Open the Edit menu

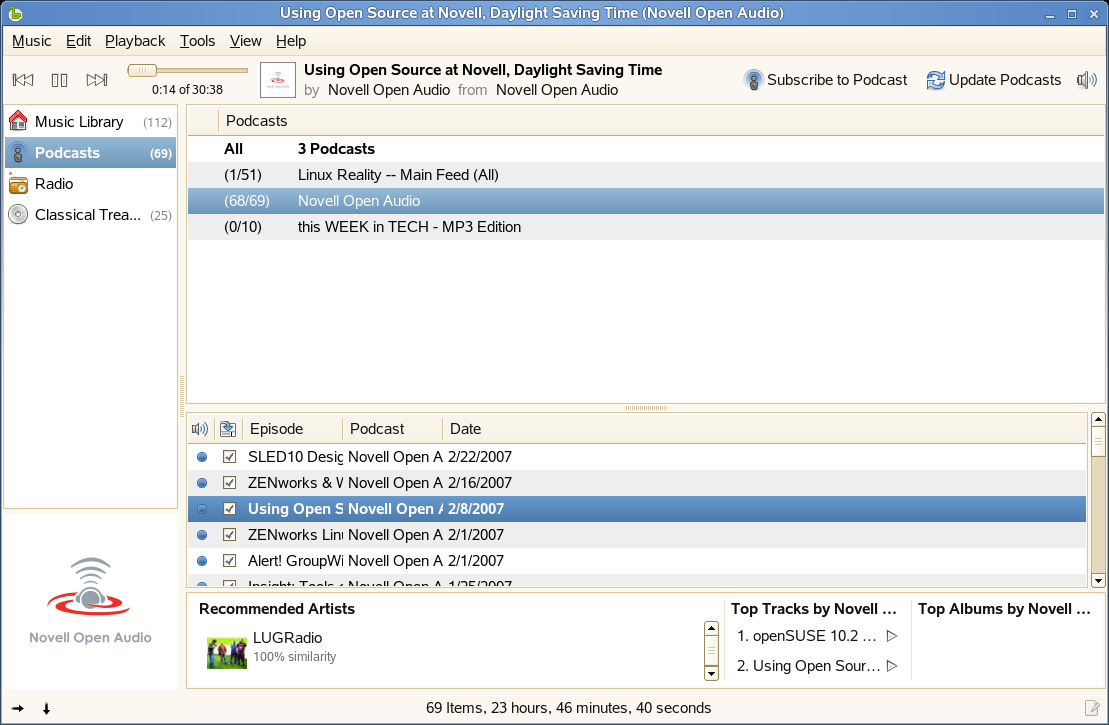coord(79,41)
